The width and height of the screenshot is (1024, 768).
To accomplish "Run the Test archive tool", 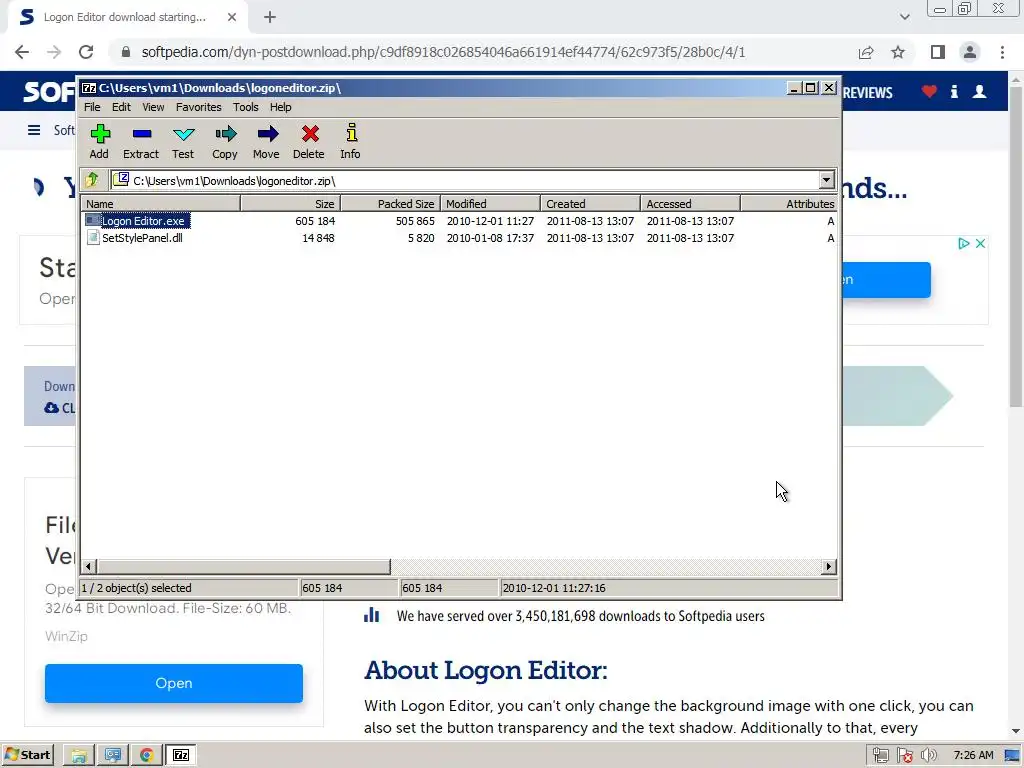I will (183, 141).
